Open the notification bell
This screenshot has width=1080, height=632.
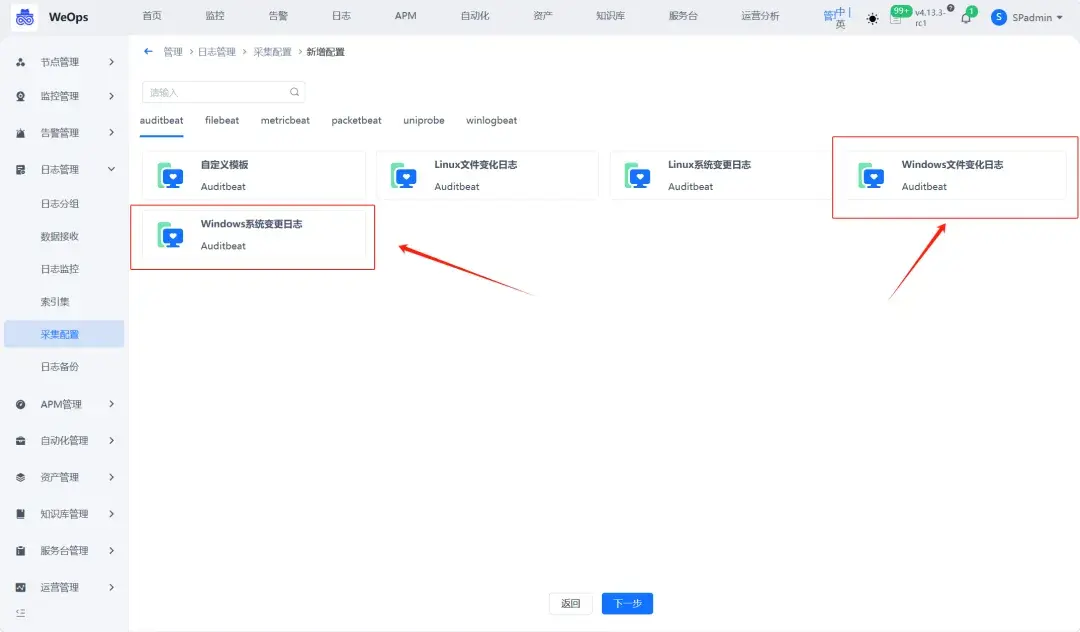[x=966, y=17]
